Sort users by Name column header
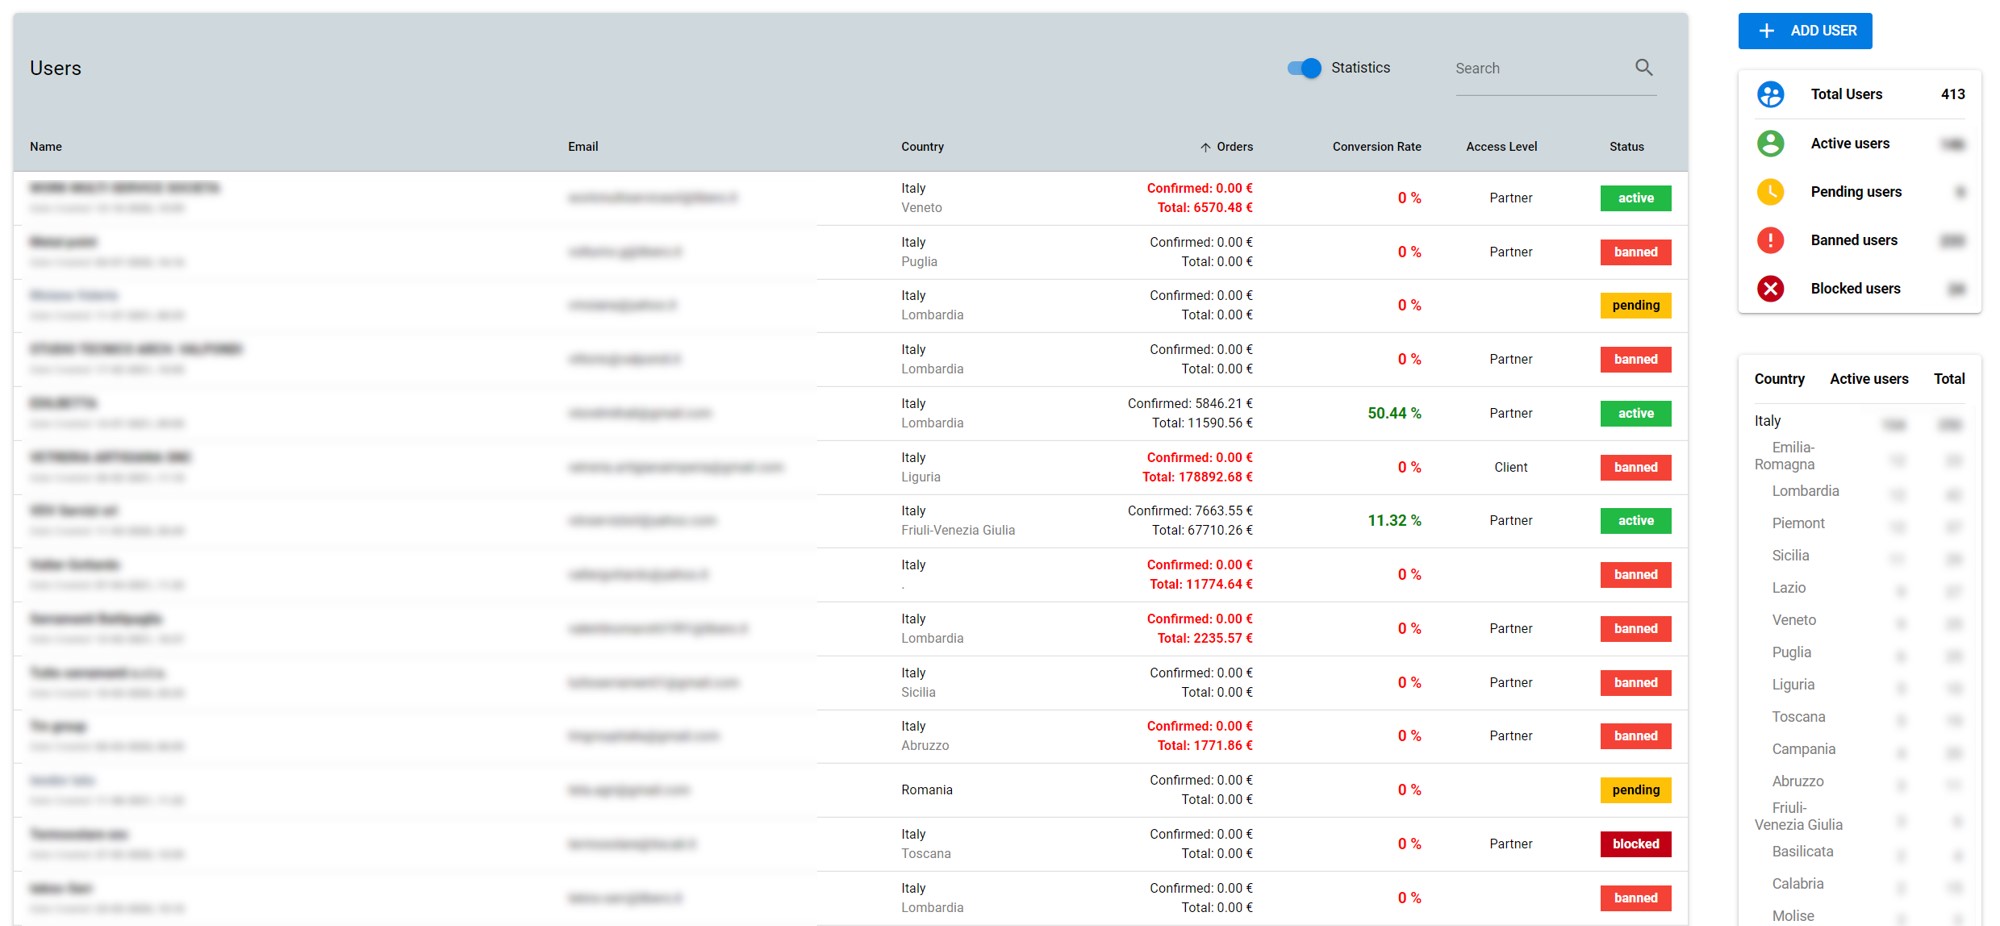Image resolution: width=2000 pixels, height=926 pixels. point(46,147)
